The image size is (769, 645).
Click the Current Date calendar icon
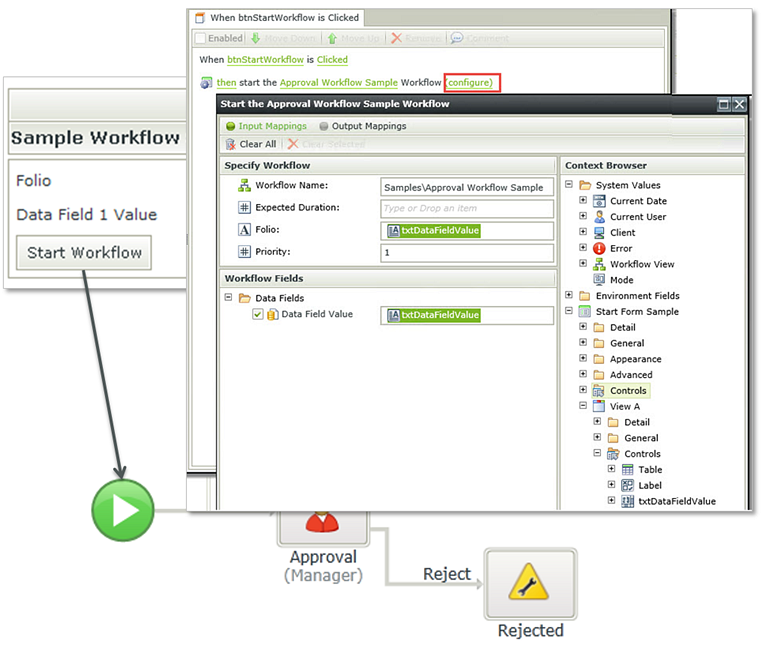point(599,201)
